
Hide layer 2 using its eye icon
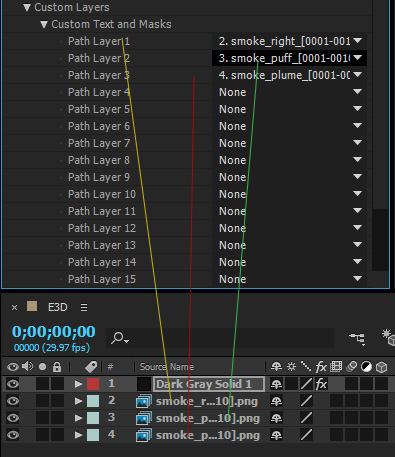pos(13,401)
